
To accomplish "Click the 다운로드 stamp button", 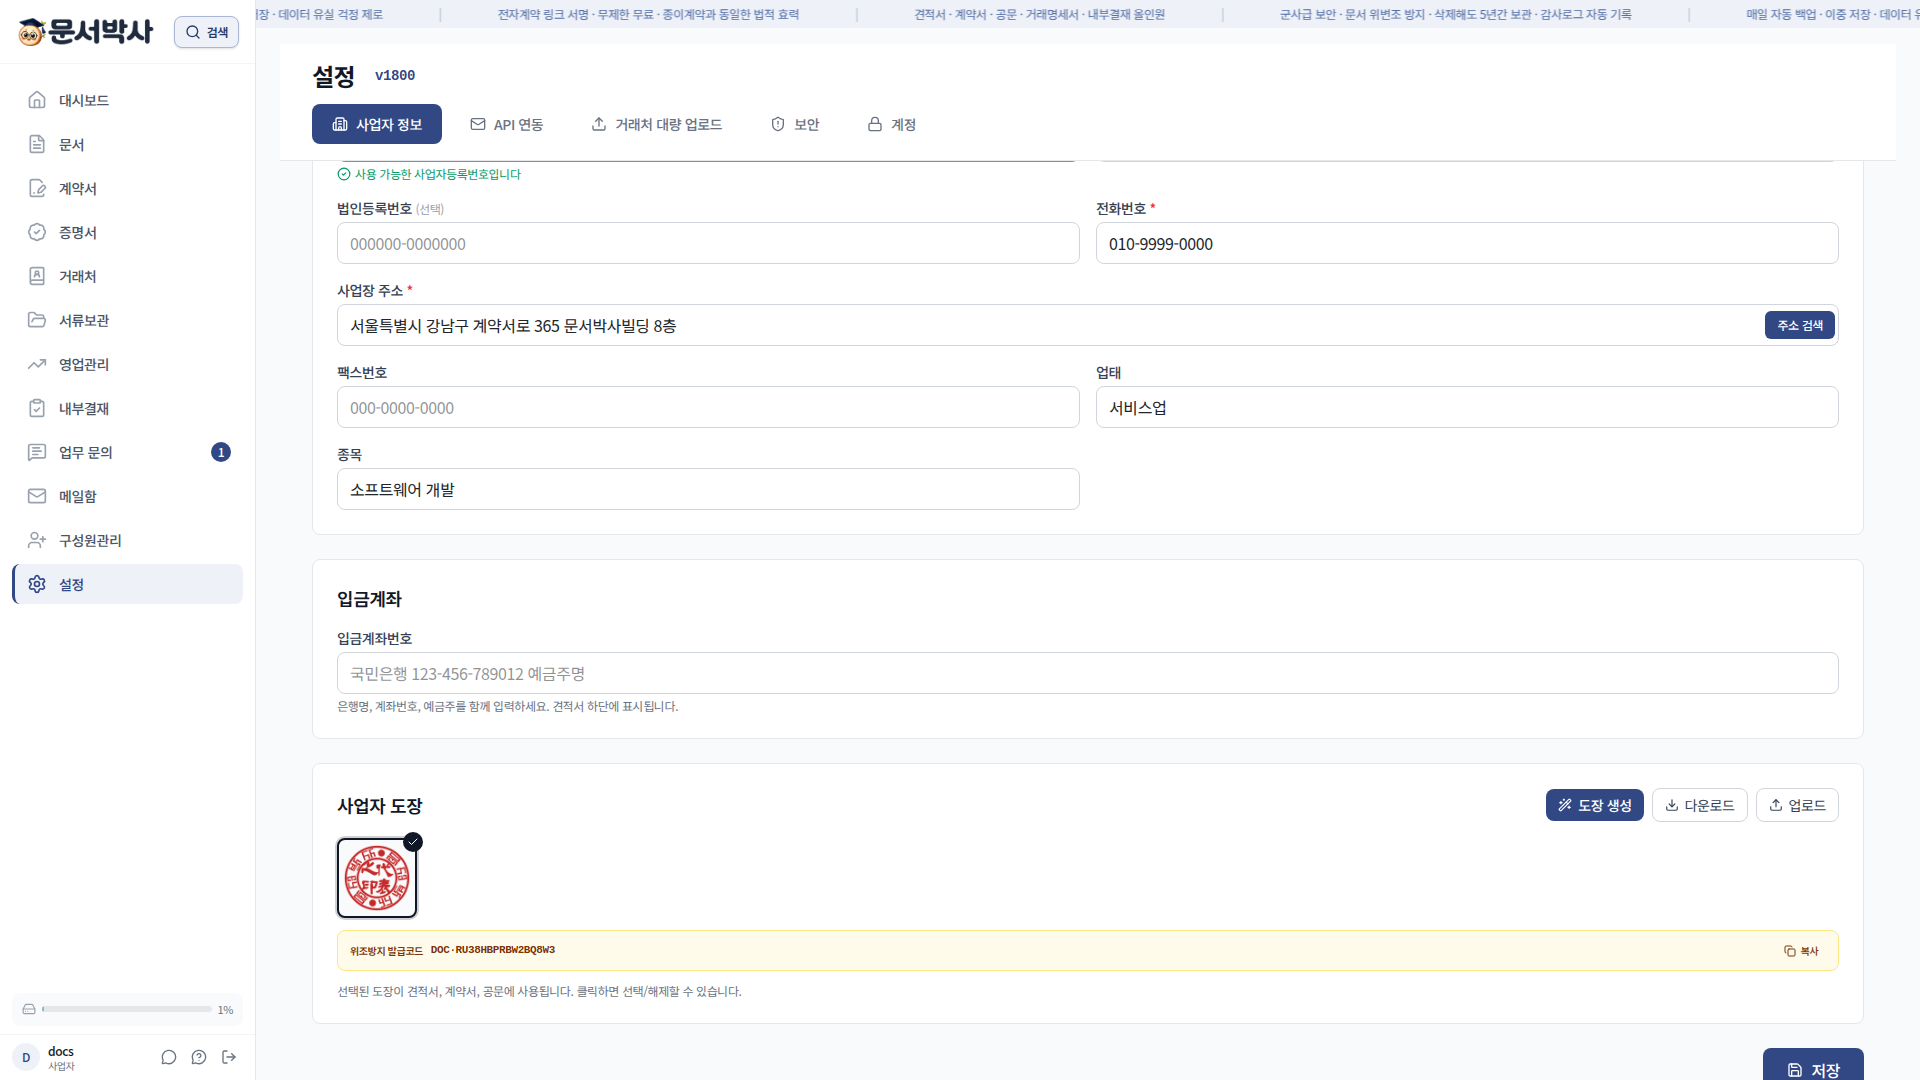I will (1700, 805).
